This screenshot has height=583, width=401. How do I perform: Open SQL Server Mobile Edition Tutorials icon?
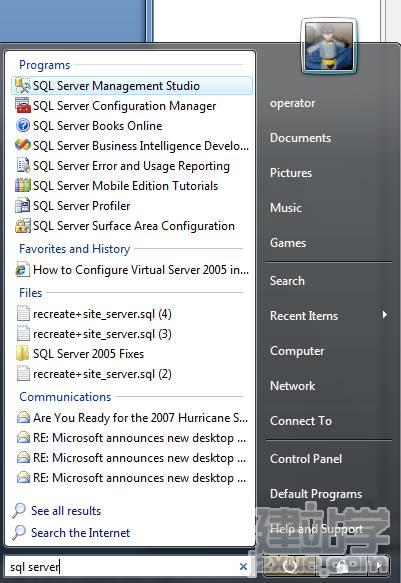22,185
